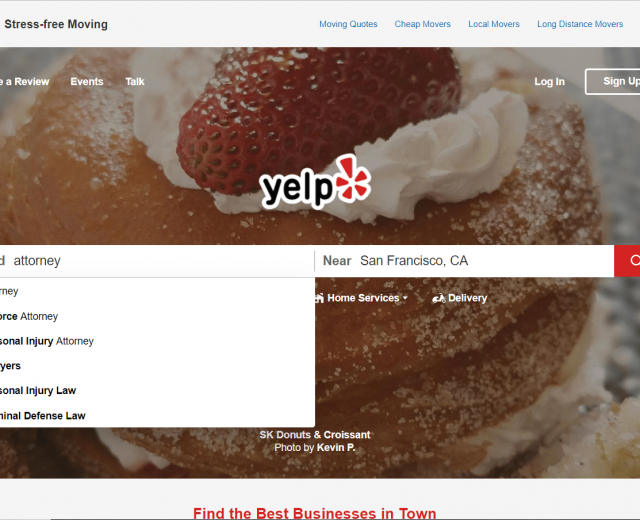Click the Sign Up button
640x520 pixels.
click(613, 82)
